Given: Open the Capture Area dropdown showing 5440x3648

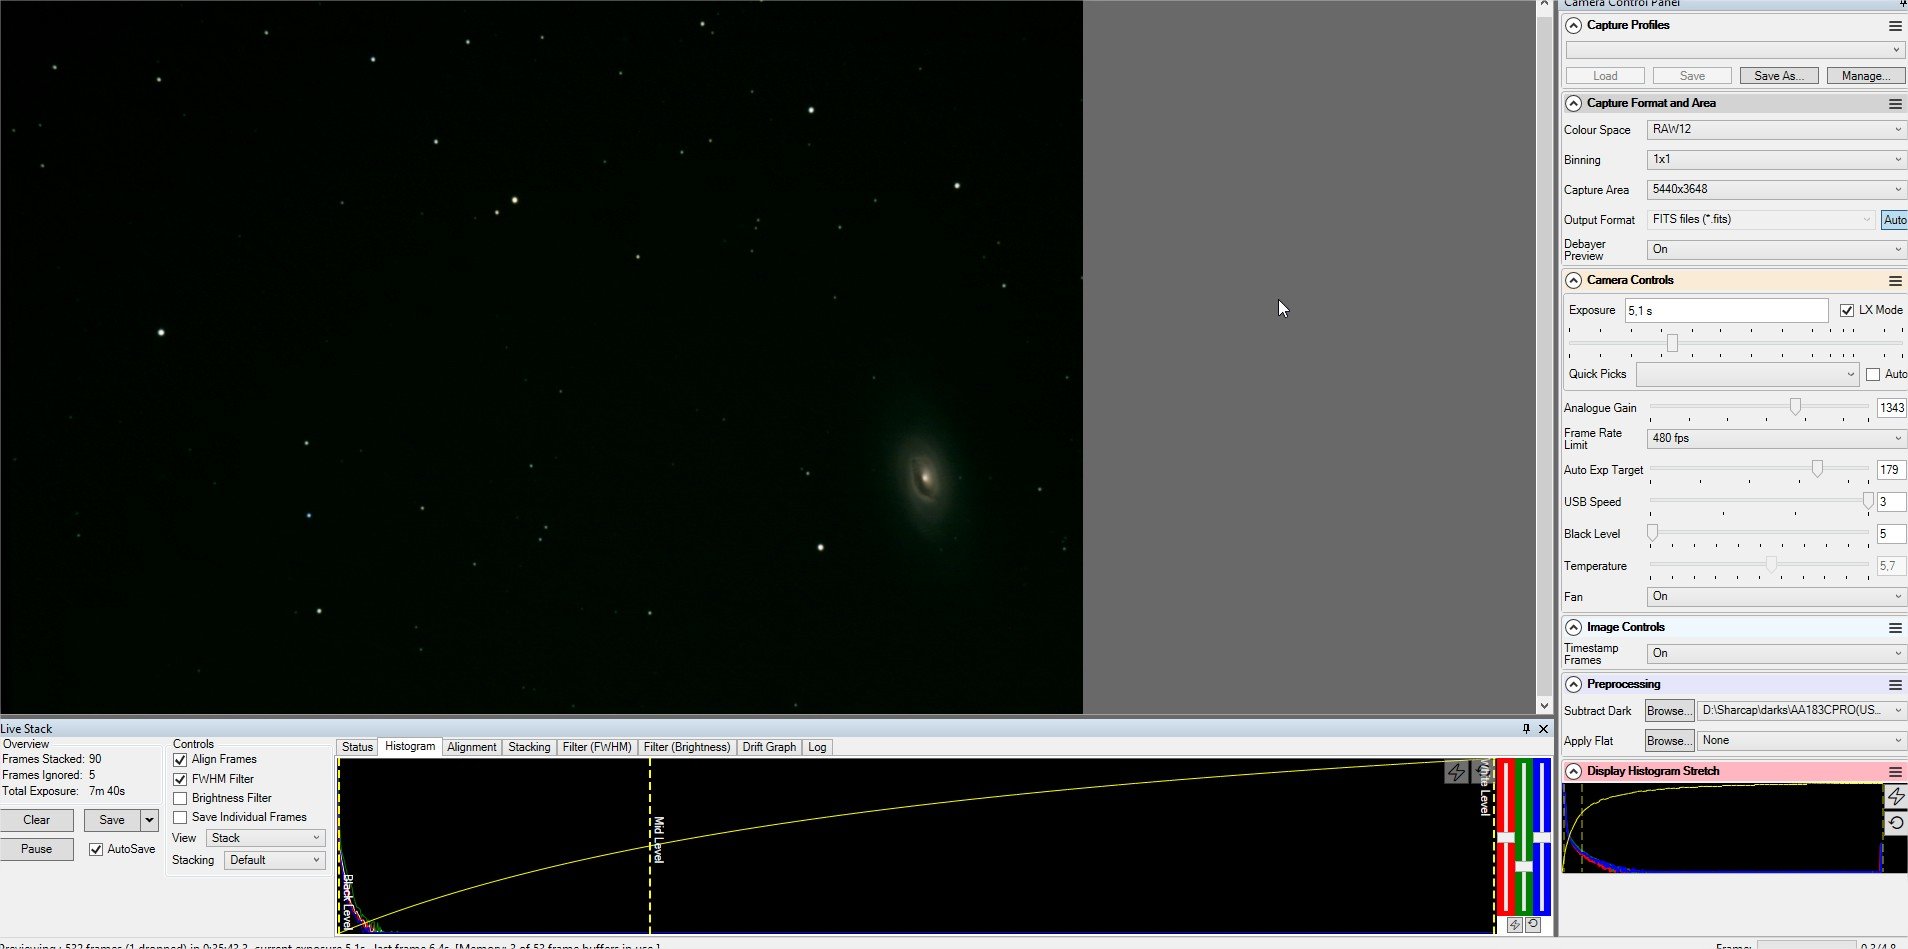Looking at the screenshot, I should click(x=1776, y=190).
